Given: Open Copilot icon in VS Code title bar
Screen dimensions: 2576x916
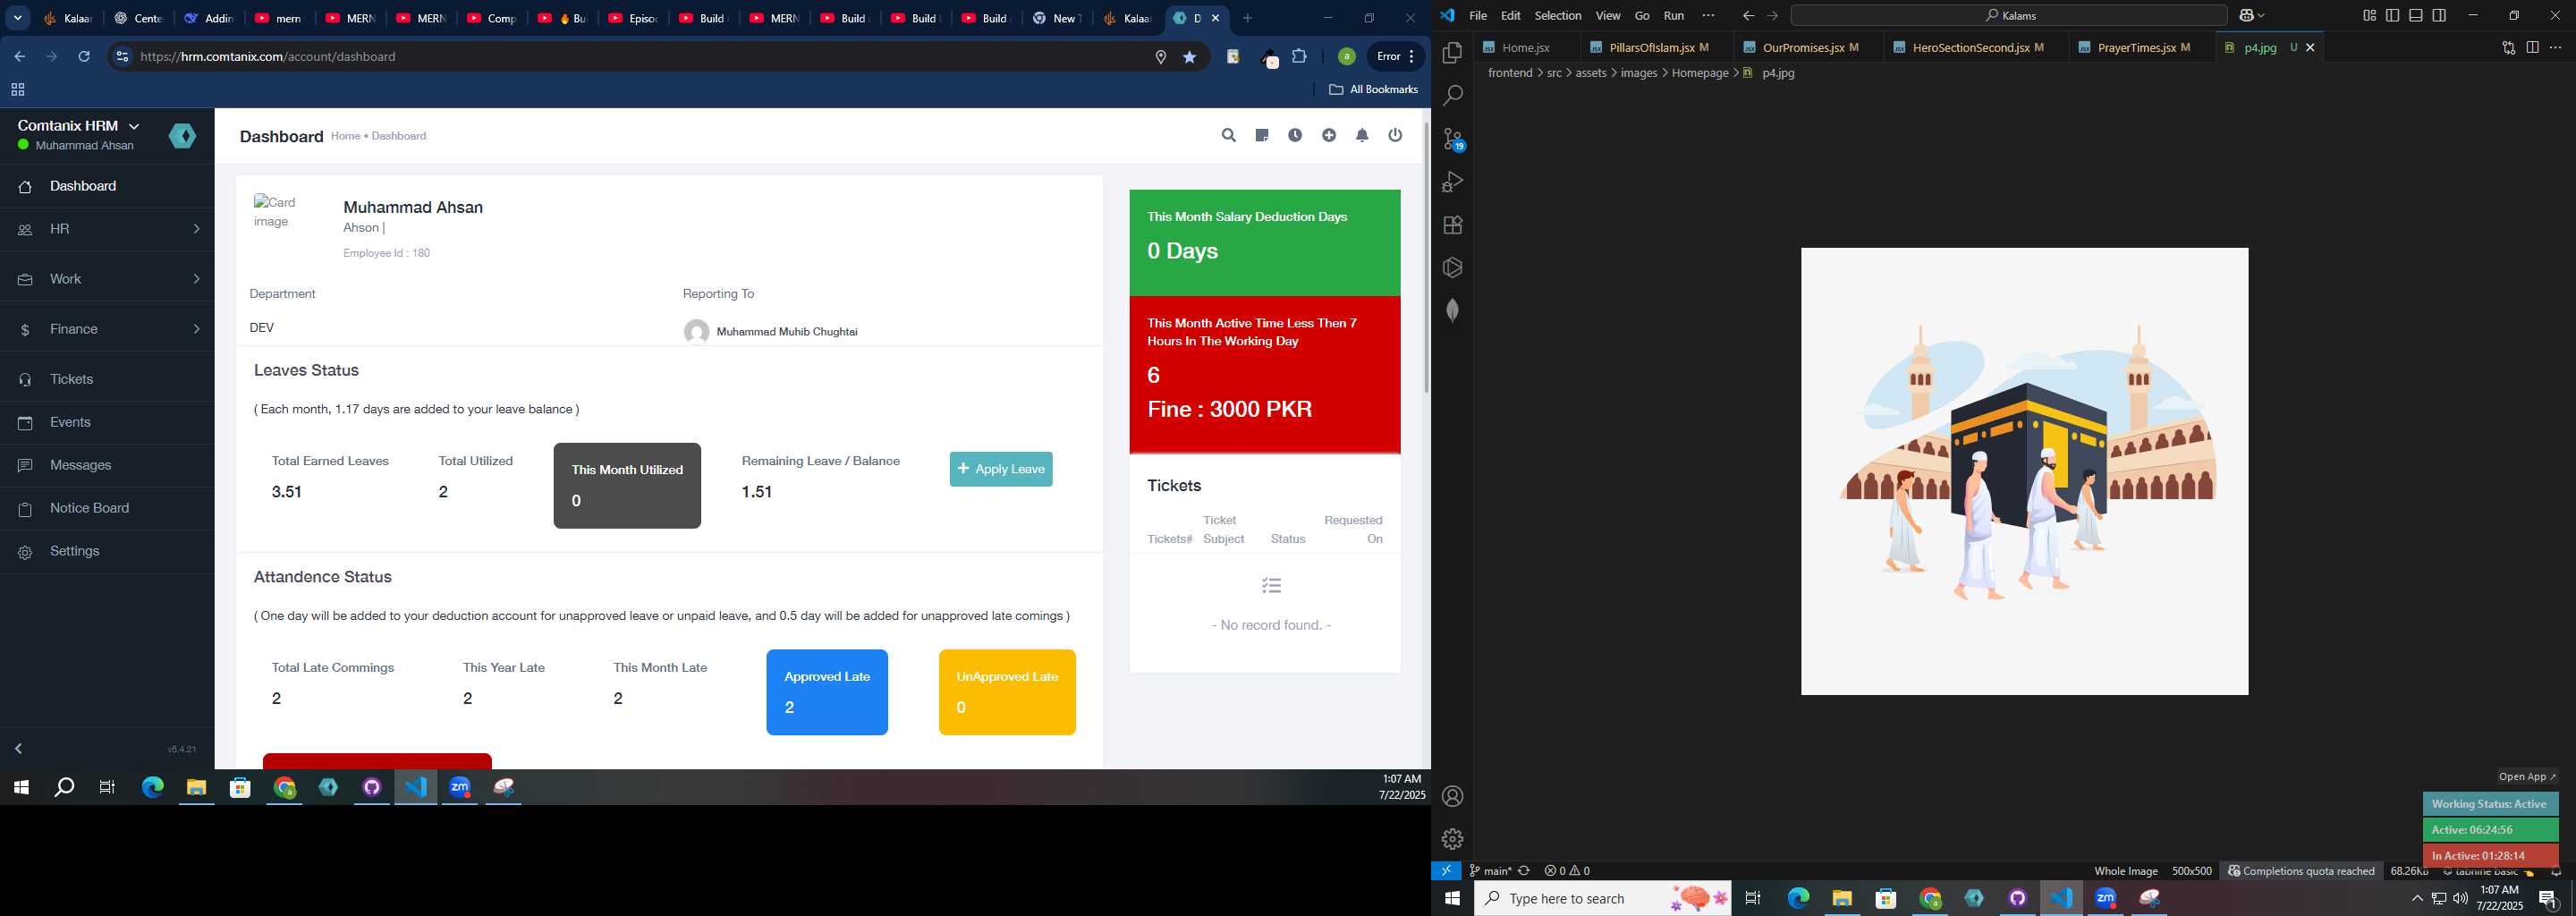Looking at the screenshot, I should click(2245, 16).
